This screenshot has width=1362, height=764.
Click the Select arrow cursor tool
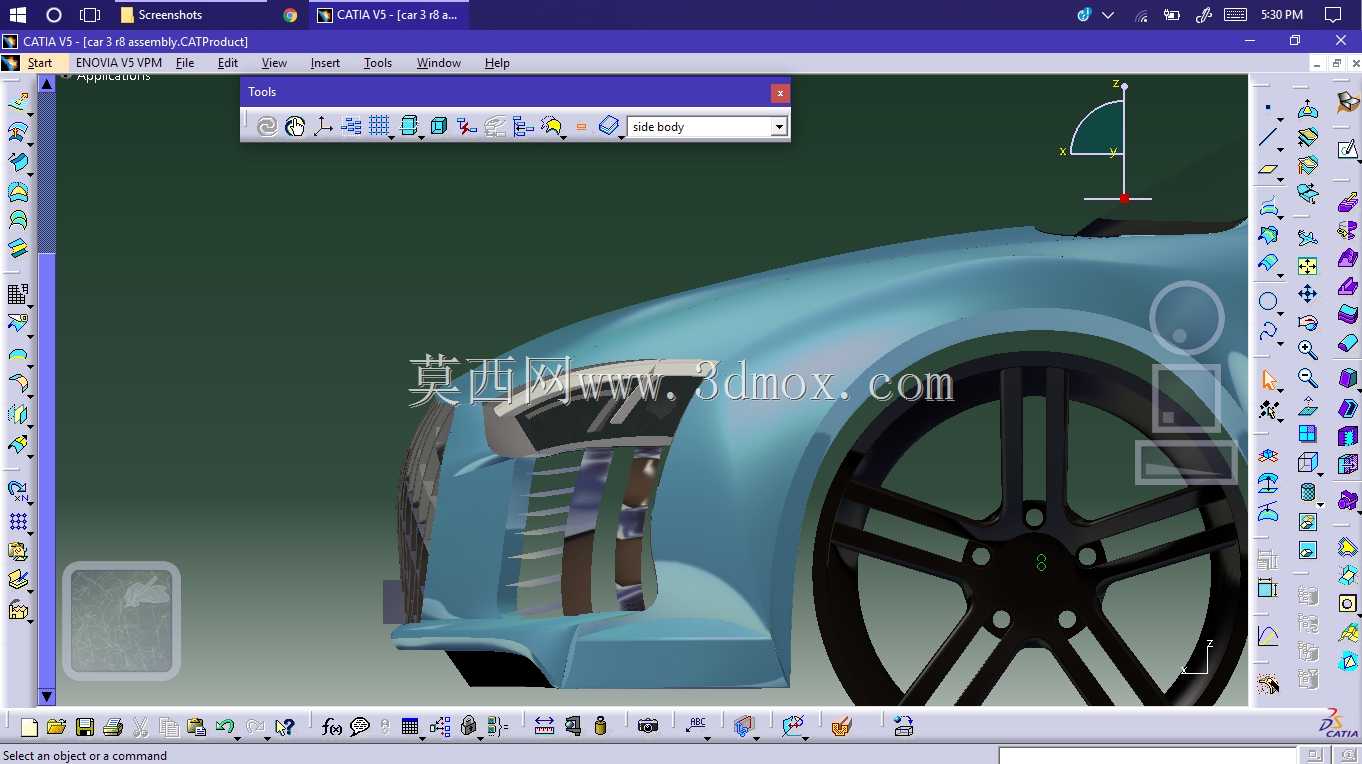pos(1270,380)
